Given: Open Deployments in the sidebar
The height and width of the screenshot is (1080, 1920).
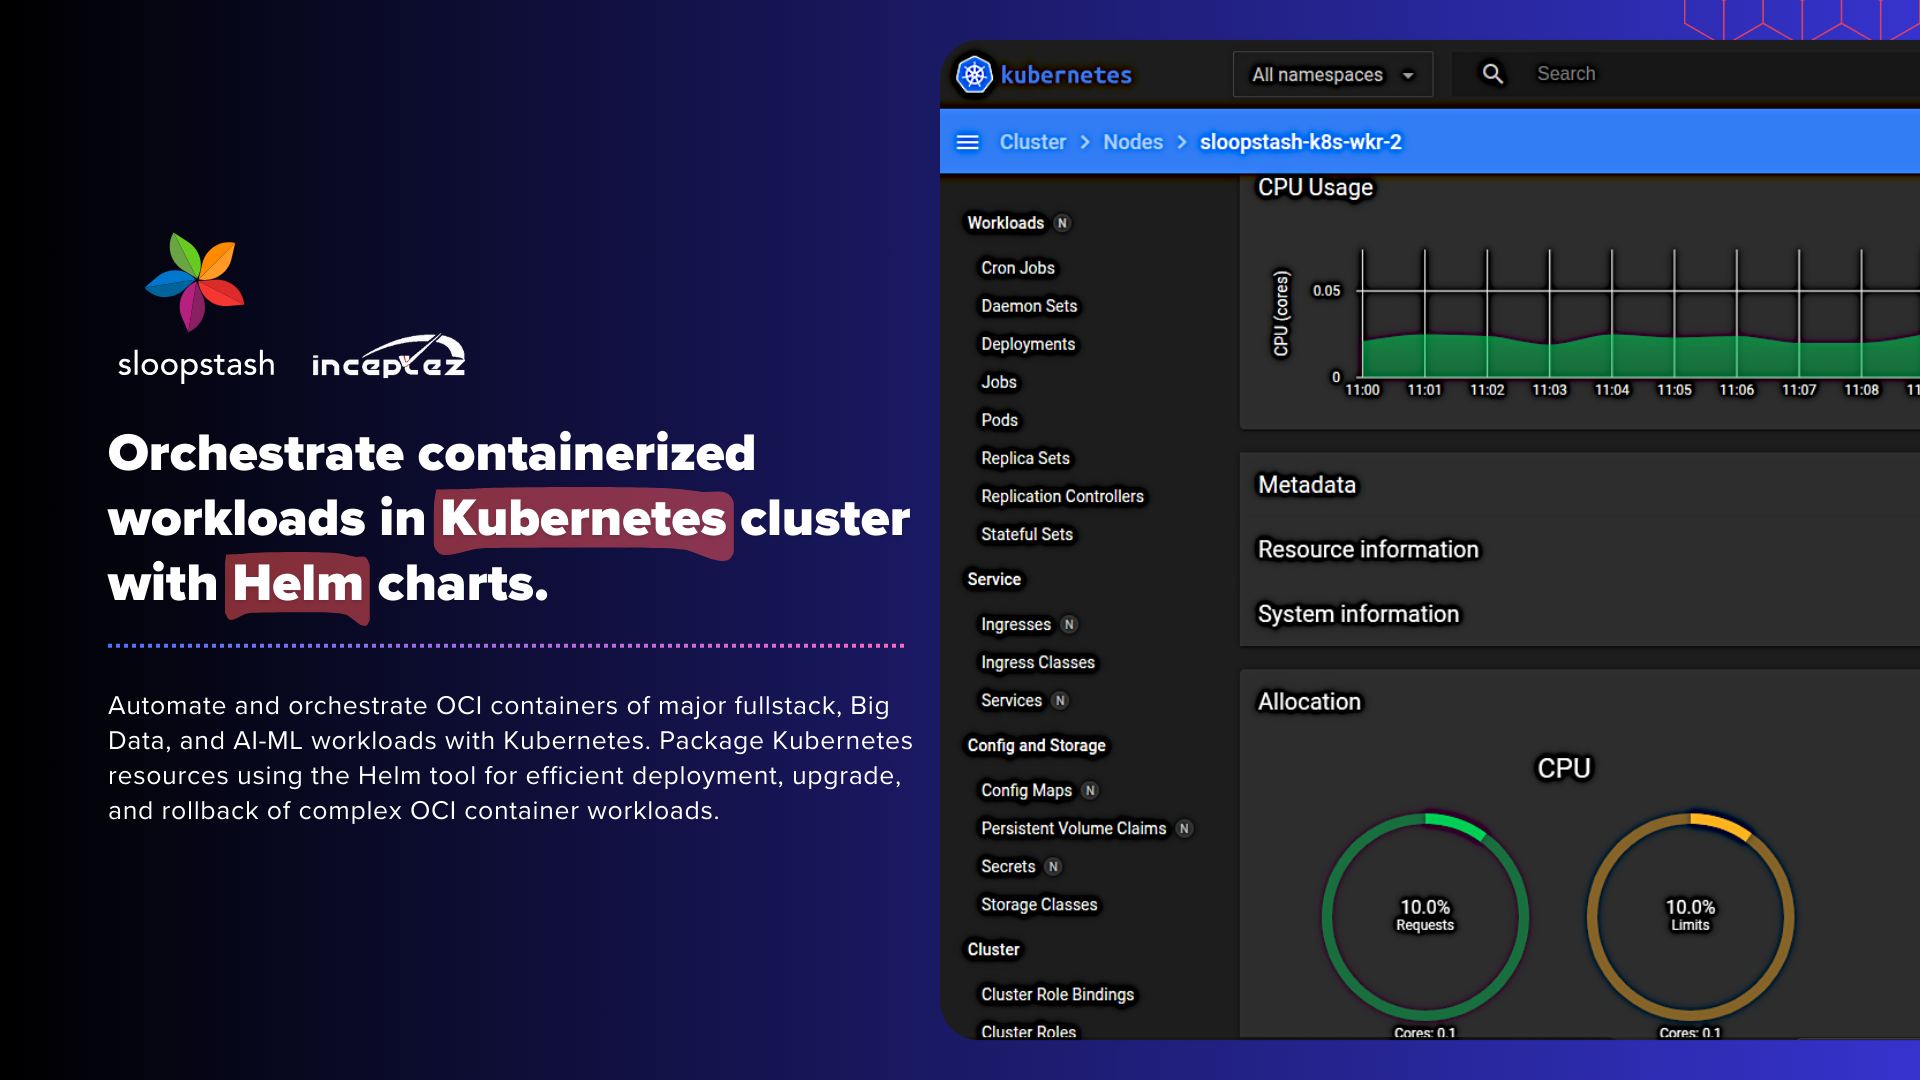Looking at the screenshot, I should point(1028,344).
